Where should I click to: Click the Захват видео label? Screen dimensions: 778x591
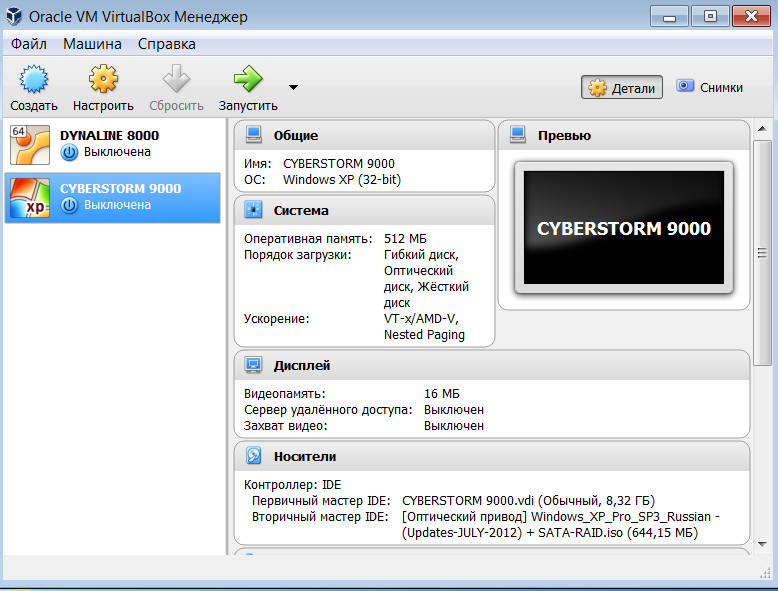click(285, 426)
